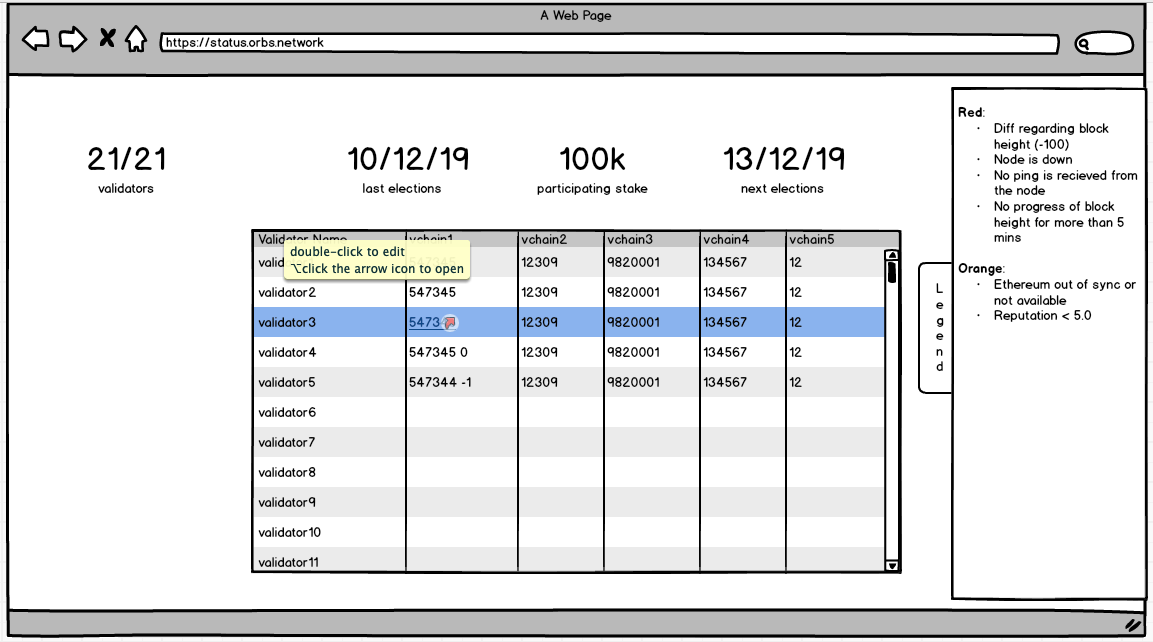Click the vchain2 column header
1153x642 pixels.
(544, 239)
